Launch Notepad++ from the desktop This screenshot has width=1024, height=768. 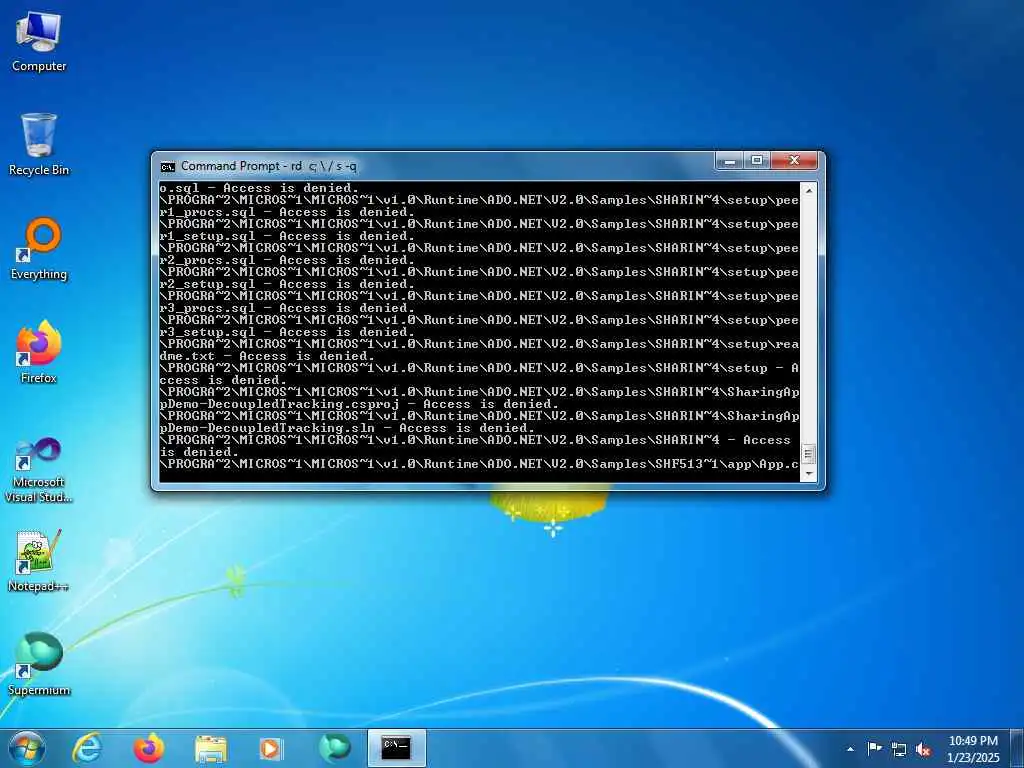click(39, 561)
